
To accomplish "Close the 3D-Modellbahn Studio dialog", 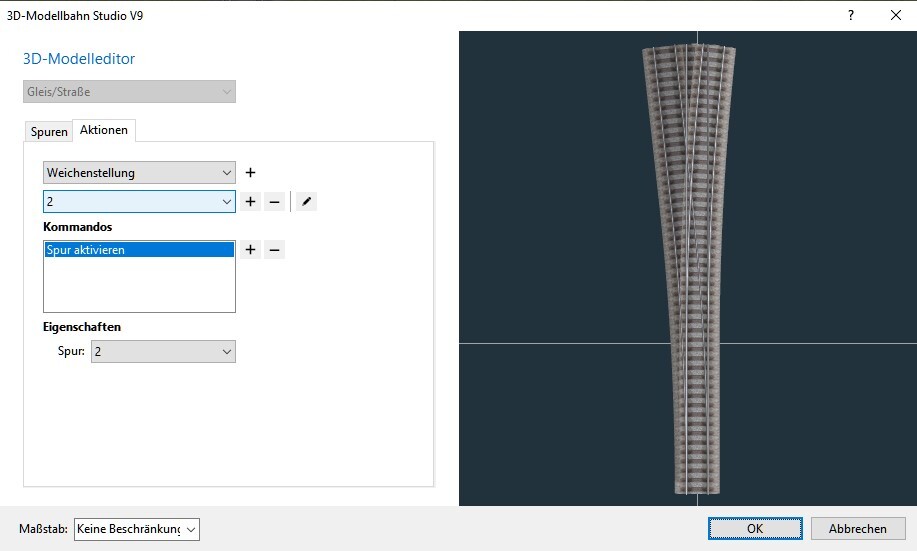I will click(x=895, y=15).
